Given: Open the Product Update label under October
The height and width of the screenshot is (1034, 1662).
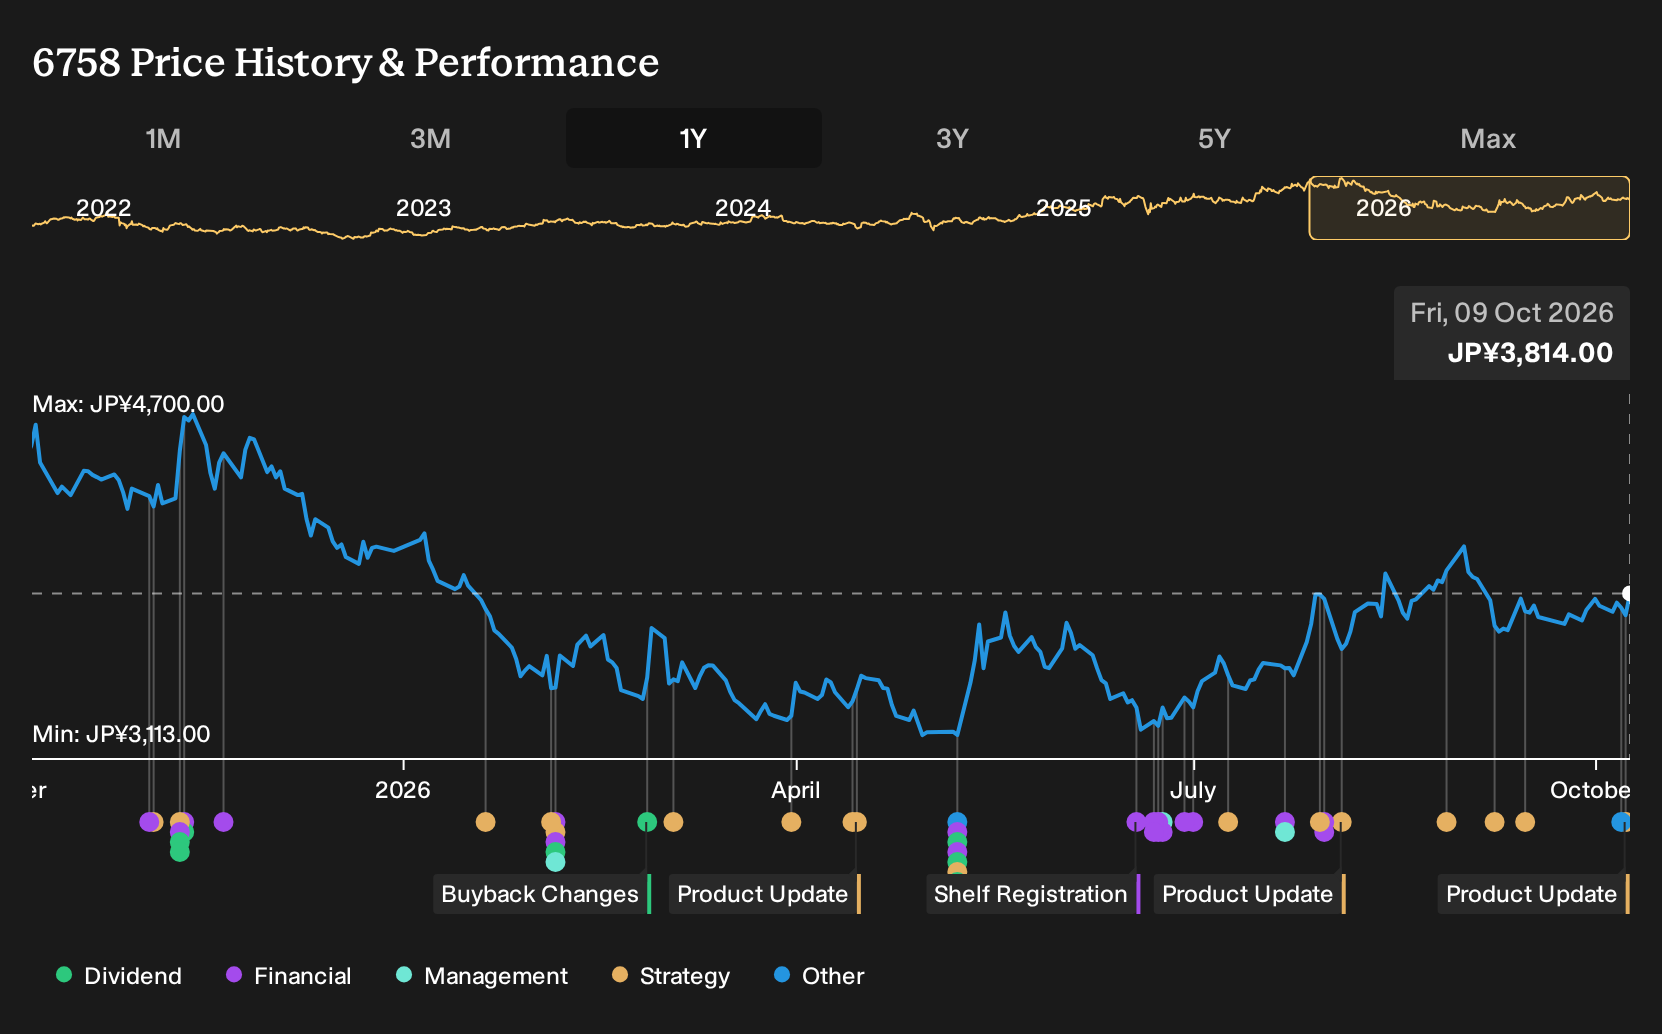Looking at the screenshot, I should click(x=1534, y=894).
